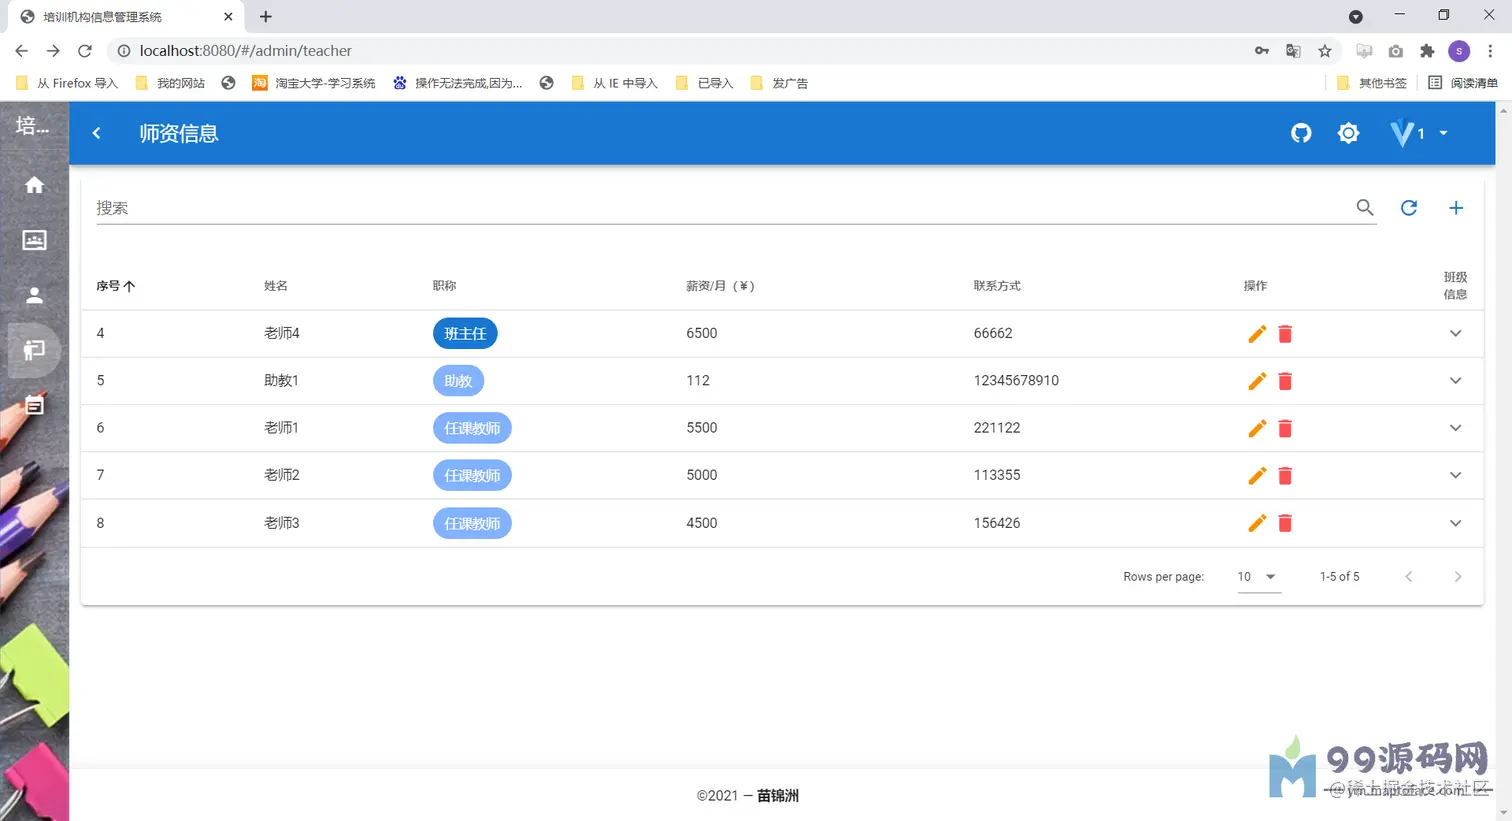Delete the 老师3 row with trash icon
The height and width of the screenshot is (821, 1512).
point(1286,523)
